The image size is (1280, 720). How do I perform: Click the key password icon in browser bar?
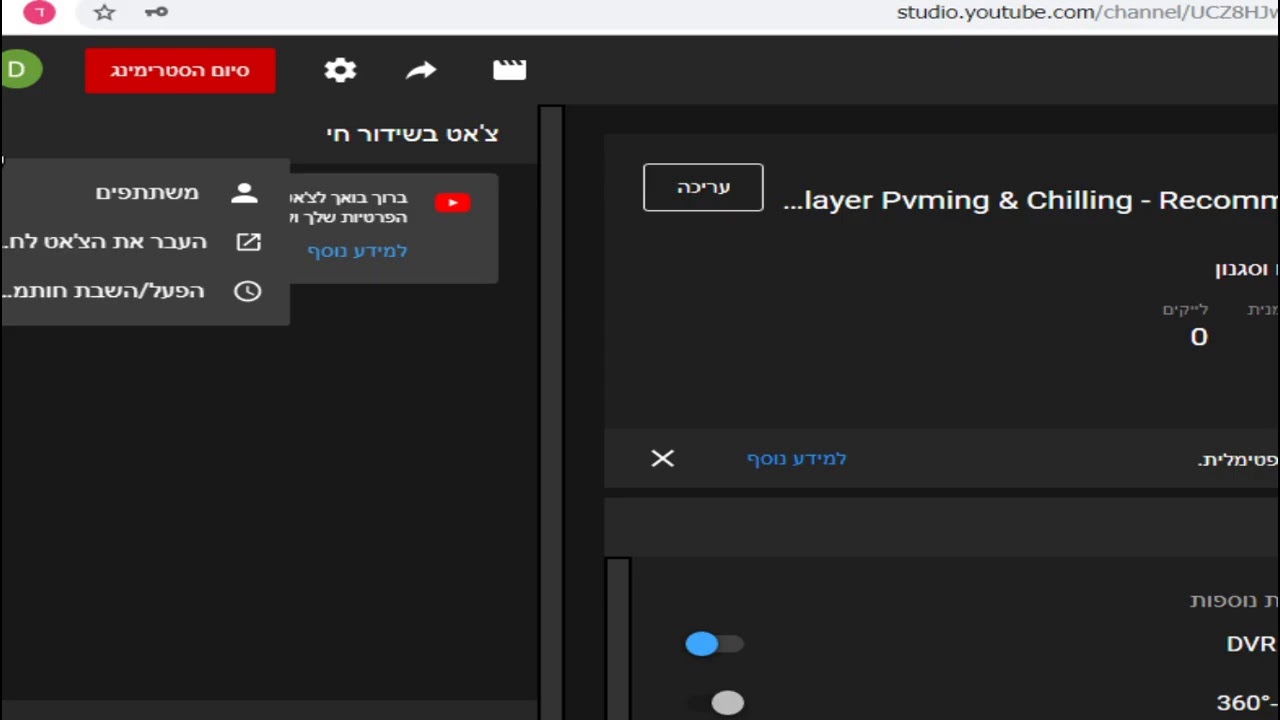point(156,13)
